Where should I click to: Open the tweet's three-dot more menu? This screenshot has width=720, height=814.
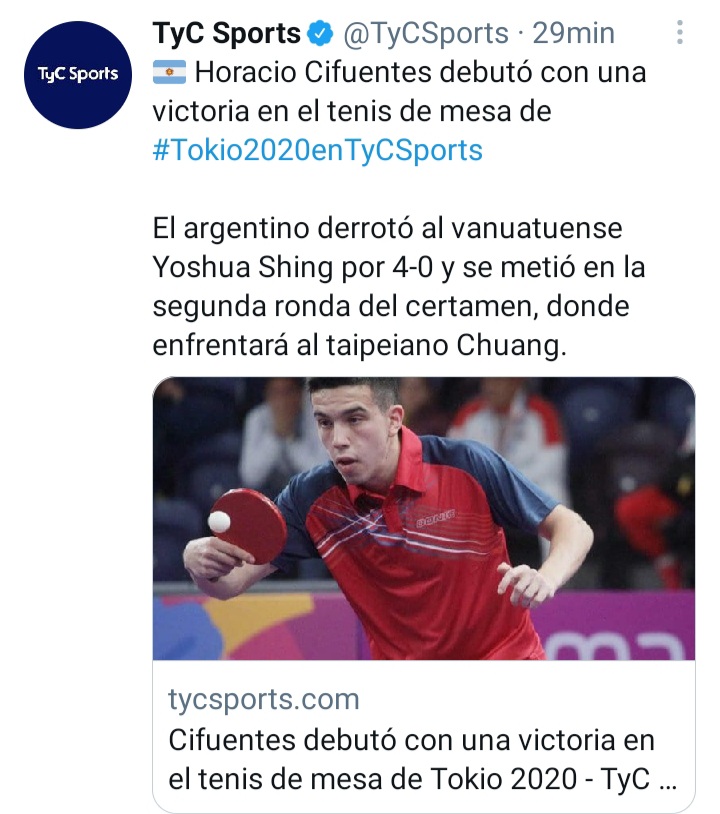(680, 33)
